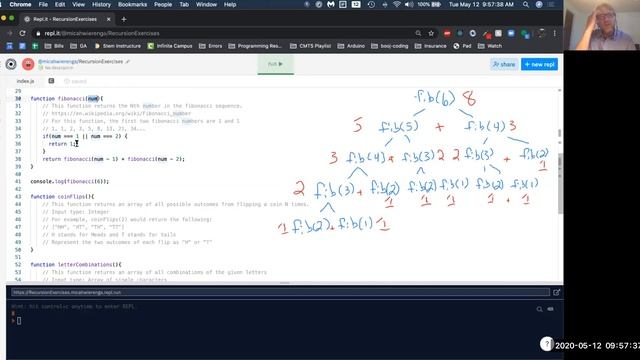The image size is (640, 360).
Task: Open the GA bookmark folder
Action: pos(79,46)
